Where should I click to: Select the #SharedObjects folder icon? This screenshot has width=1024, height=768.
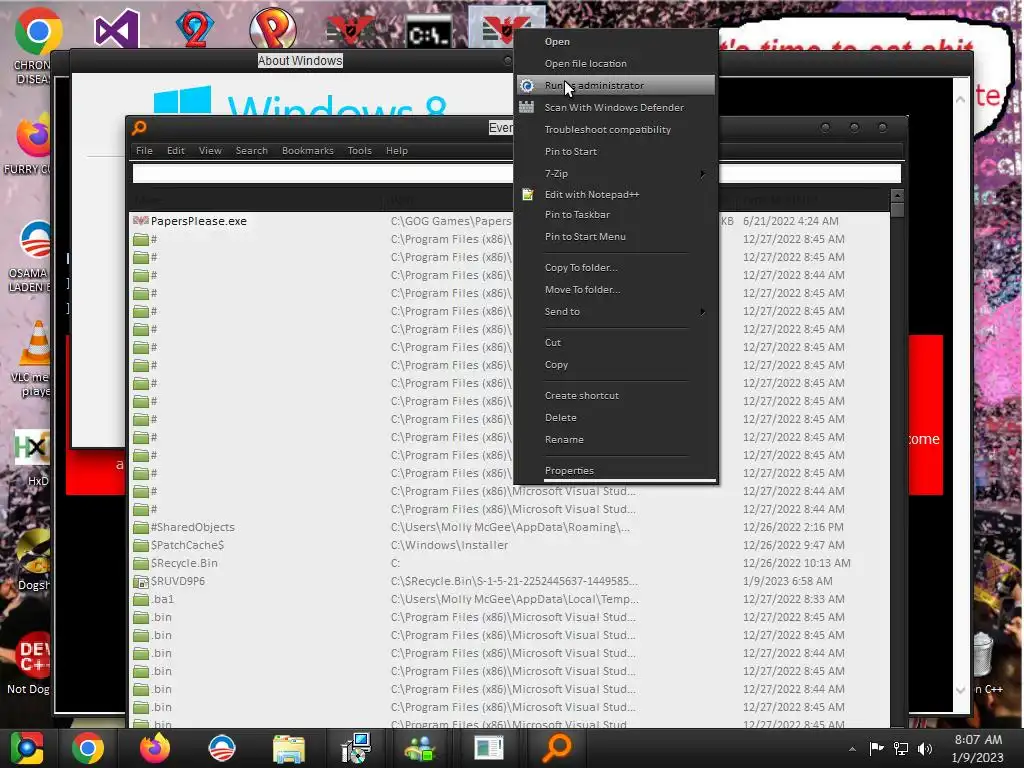[140, 527]
